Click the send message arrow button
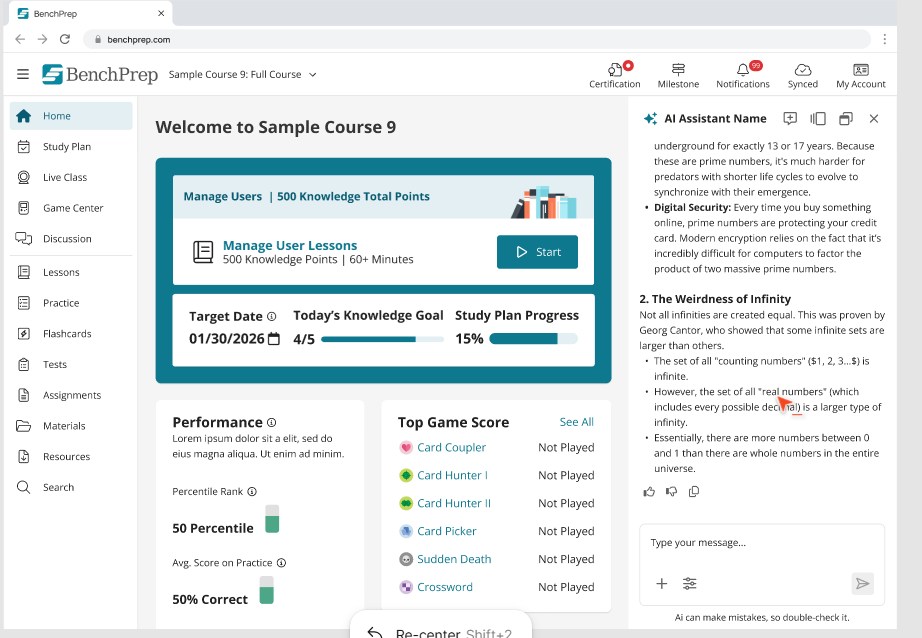 861,583
